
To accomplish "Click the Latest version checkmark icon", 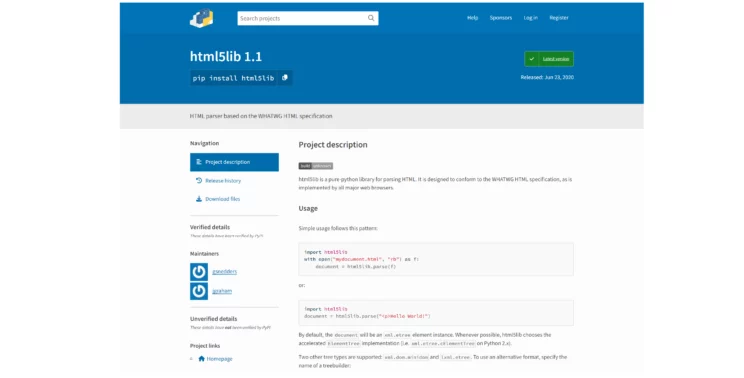I will [x=531, y=59].
